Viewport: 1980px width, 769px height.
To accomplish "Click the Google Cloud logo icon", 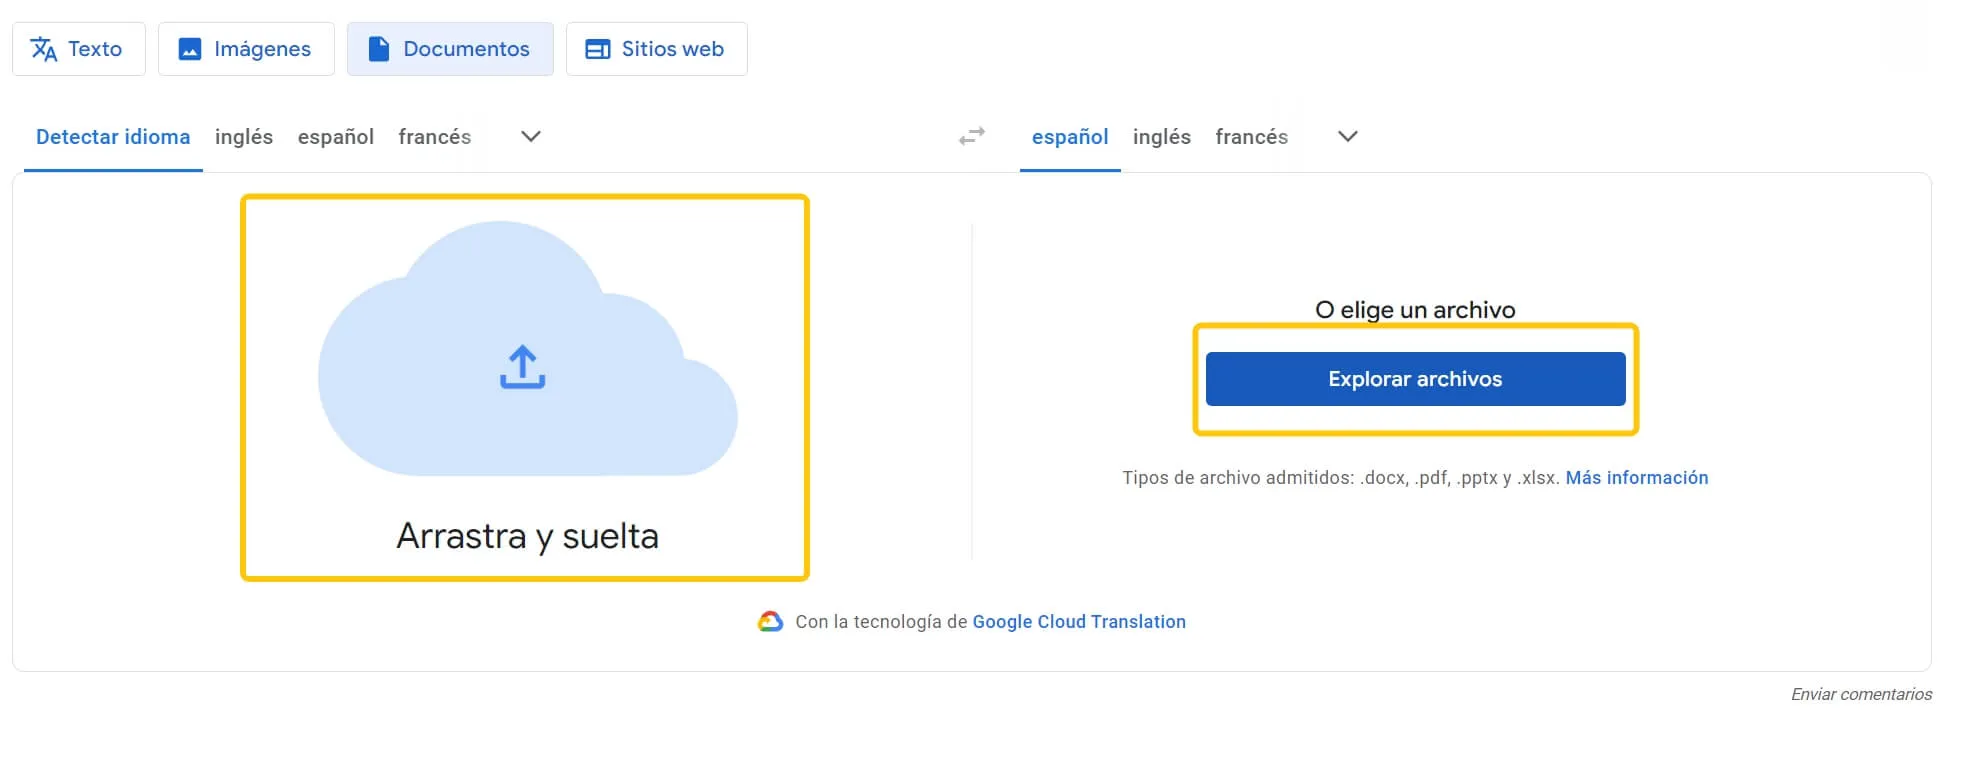I will point(770,622).
